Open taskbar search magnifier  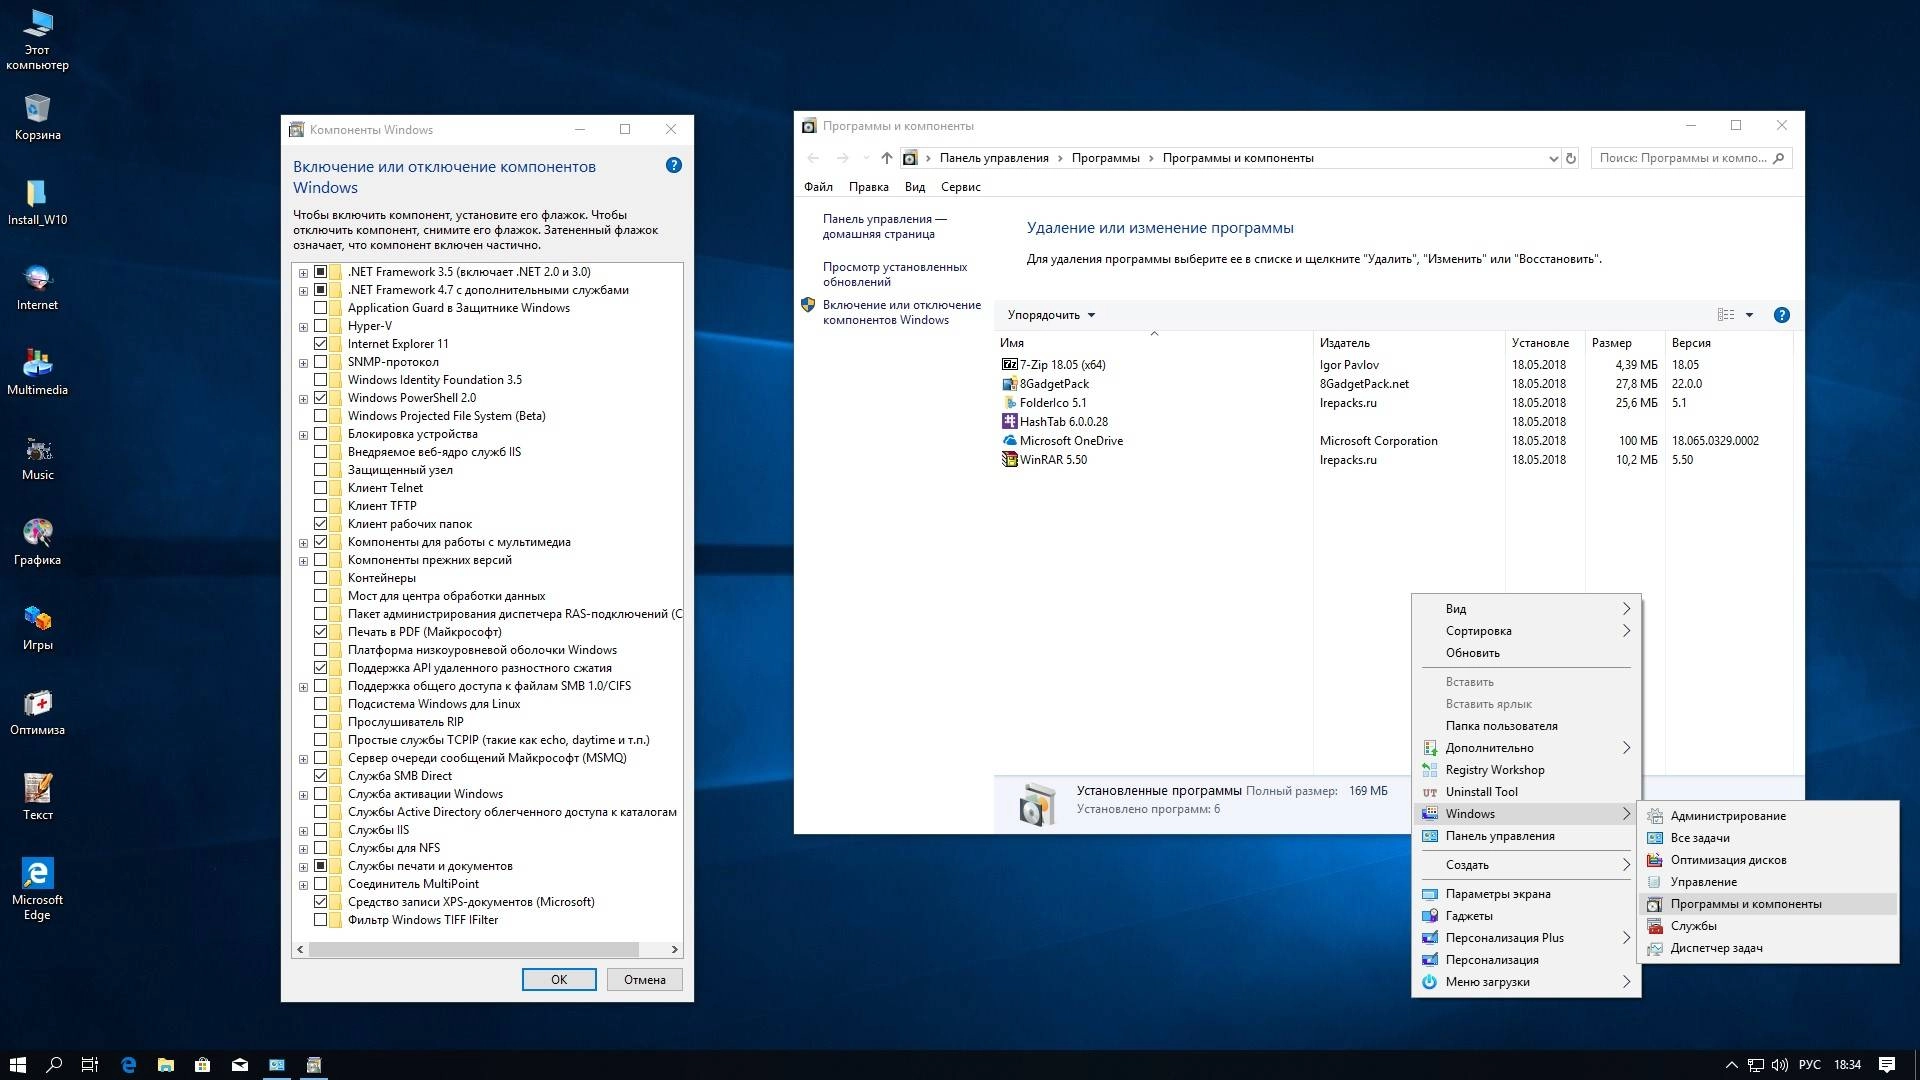(x=54, y=1065)
